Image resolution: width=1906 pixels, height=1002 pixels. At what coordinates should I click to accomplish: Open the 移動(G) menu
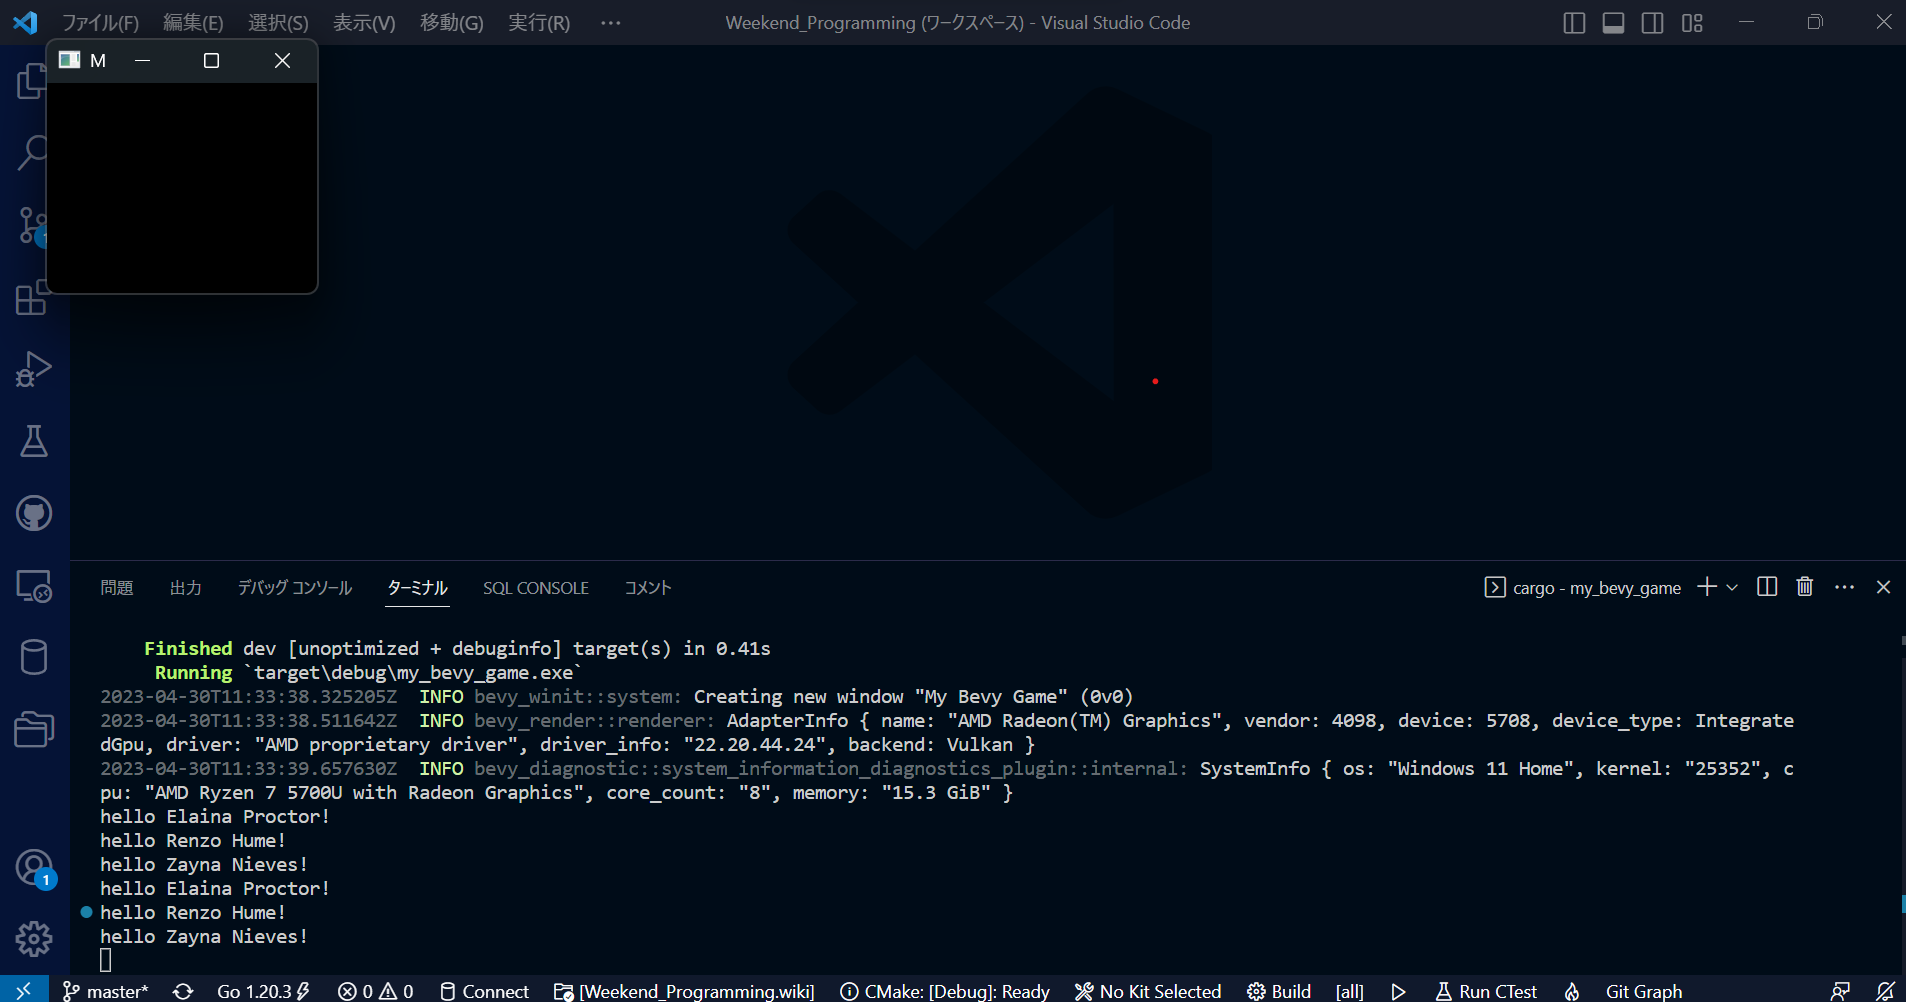click(451, 23)
